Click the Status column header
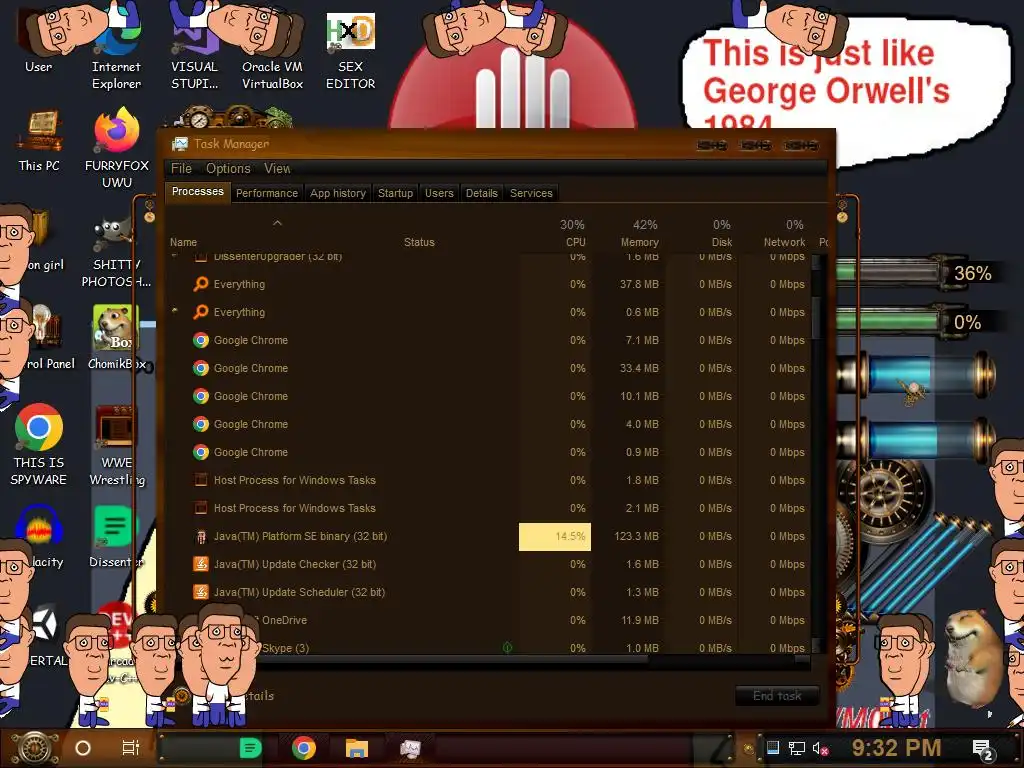This screenshot has height=768, width=1024. (419, 242)
